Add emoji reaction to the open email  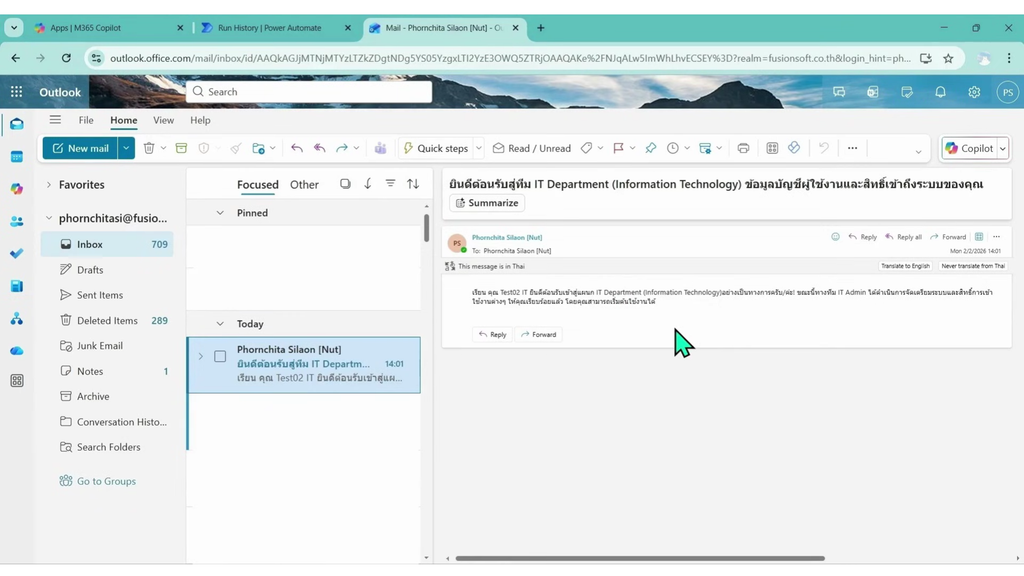tap(835, 237)
